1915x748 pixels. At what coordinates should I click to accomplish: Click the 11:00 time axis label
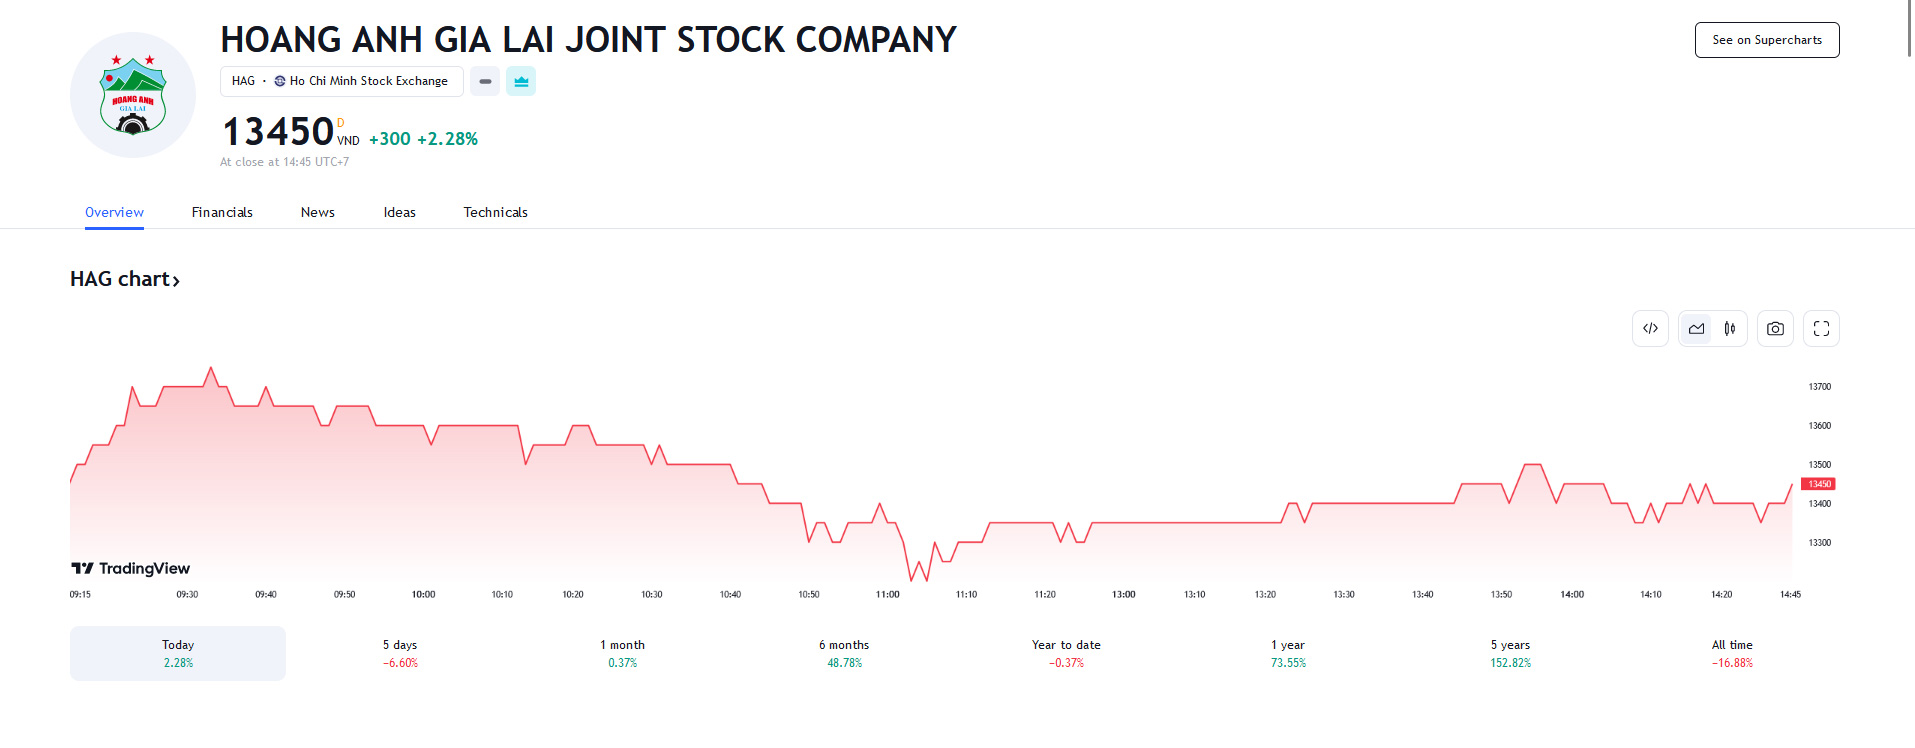[887, 594]
